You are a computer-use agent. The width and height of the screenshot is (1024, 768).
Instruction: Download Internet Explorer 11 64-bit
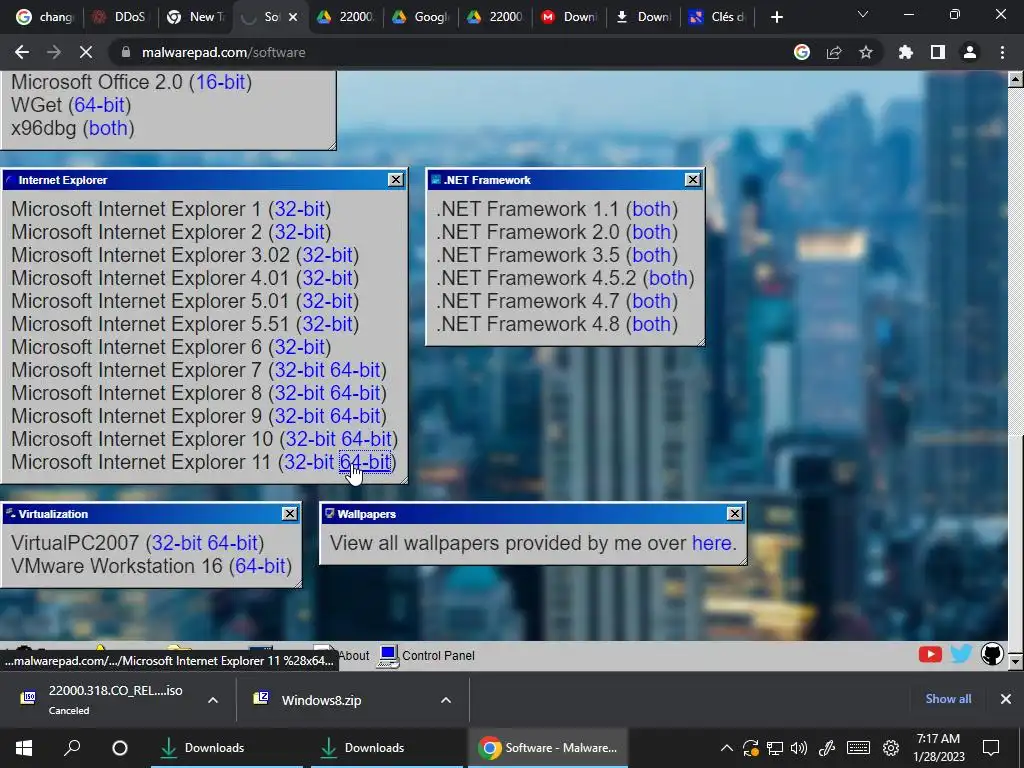(365, 462)
